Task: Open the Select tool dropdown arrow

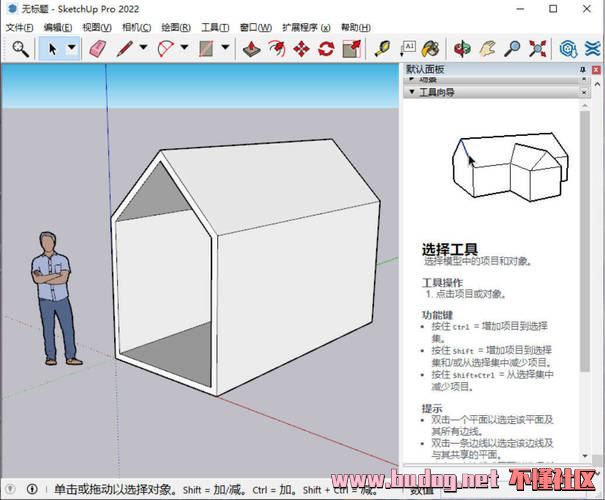Action: point(71,48)
